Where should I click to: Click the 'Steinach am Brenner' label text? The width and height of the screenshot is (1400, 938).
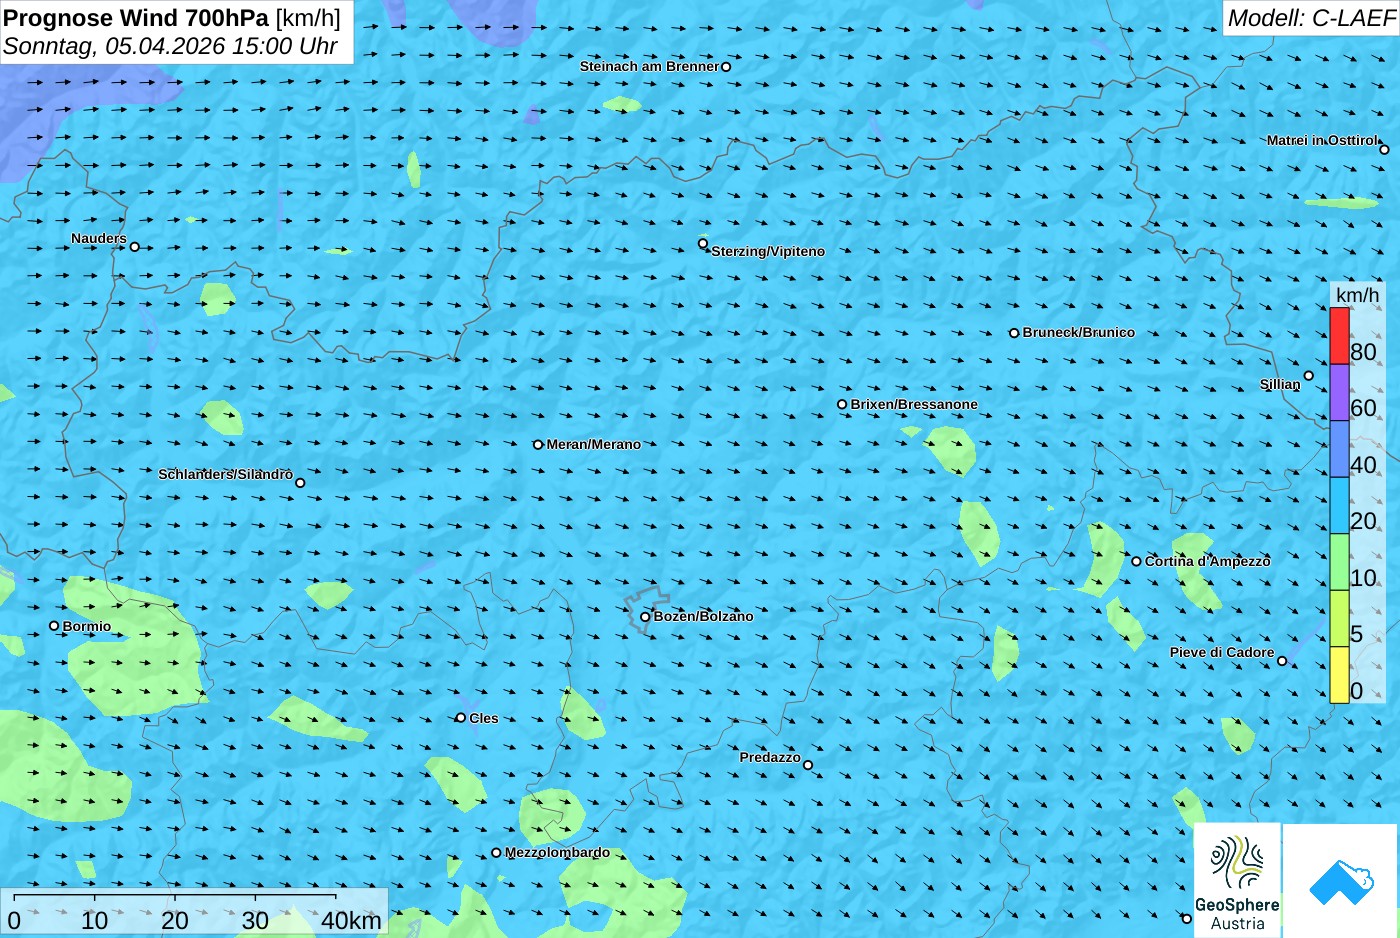649,67
